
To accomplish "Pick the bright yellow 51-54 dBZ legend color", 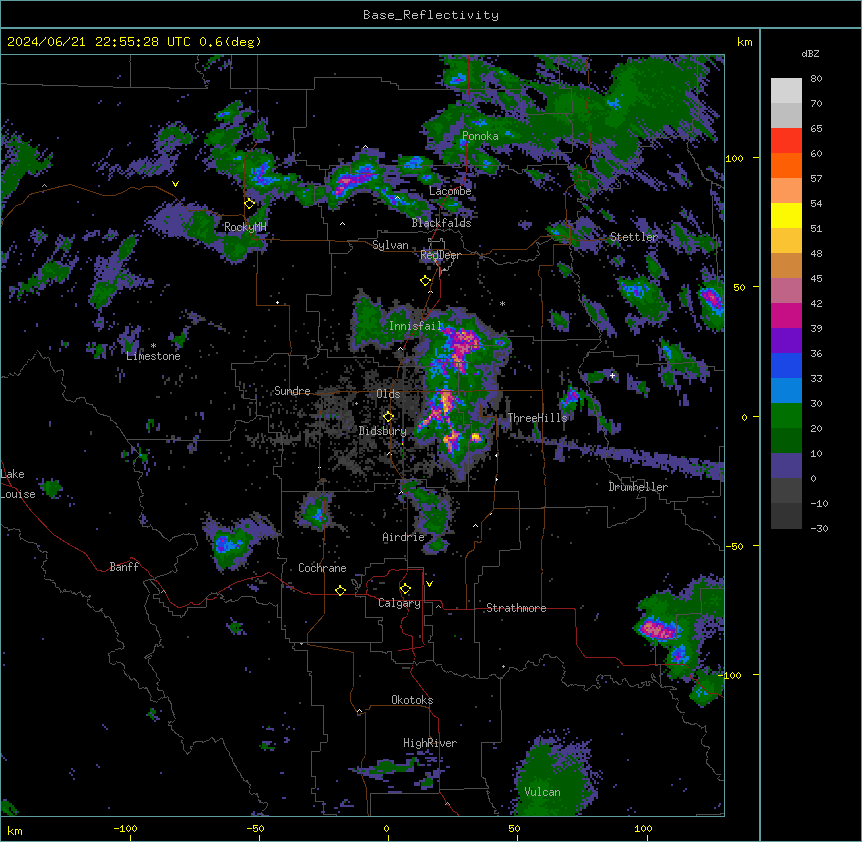I will tap(786, 215).
